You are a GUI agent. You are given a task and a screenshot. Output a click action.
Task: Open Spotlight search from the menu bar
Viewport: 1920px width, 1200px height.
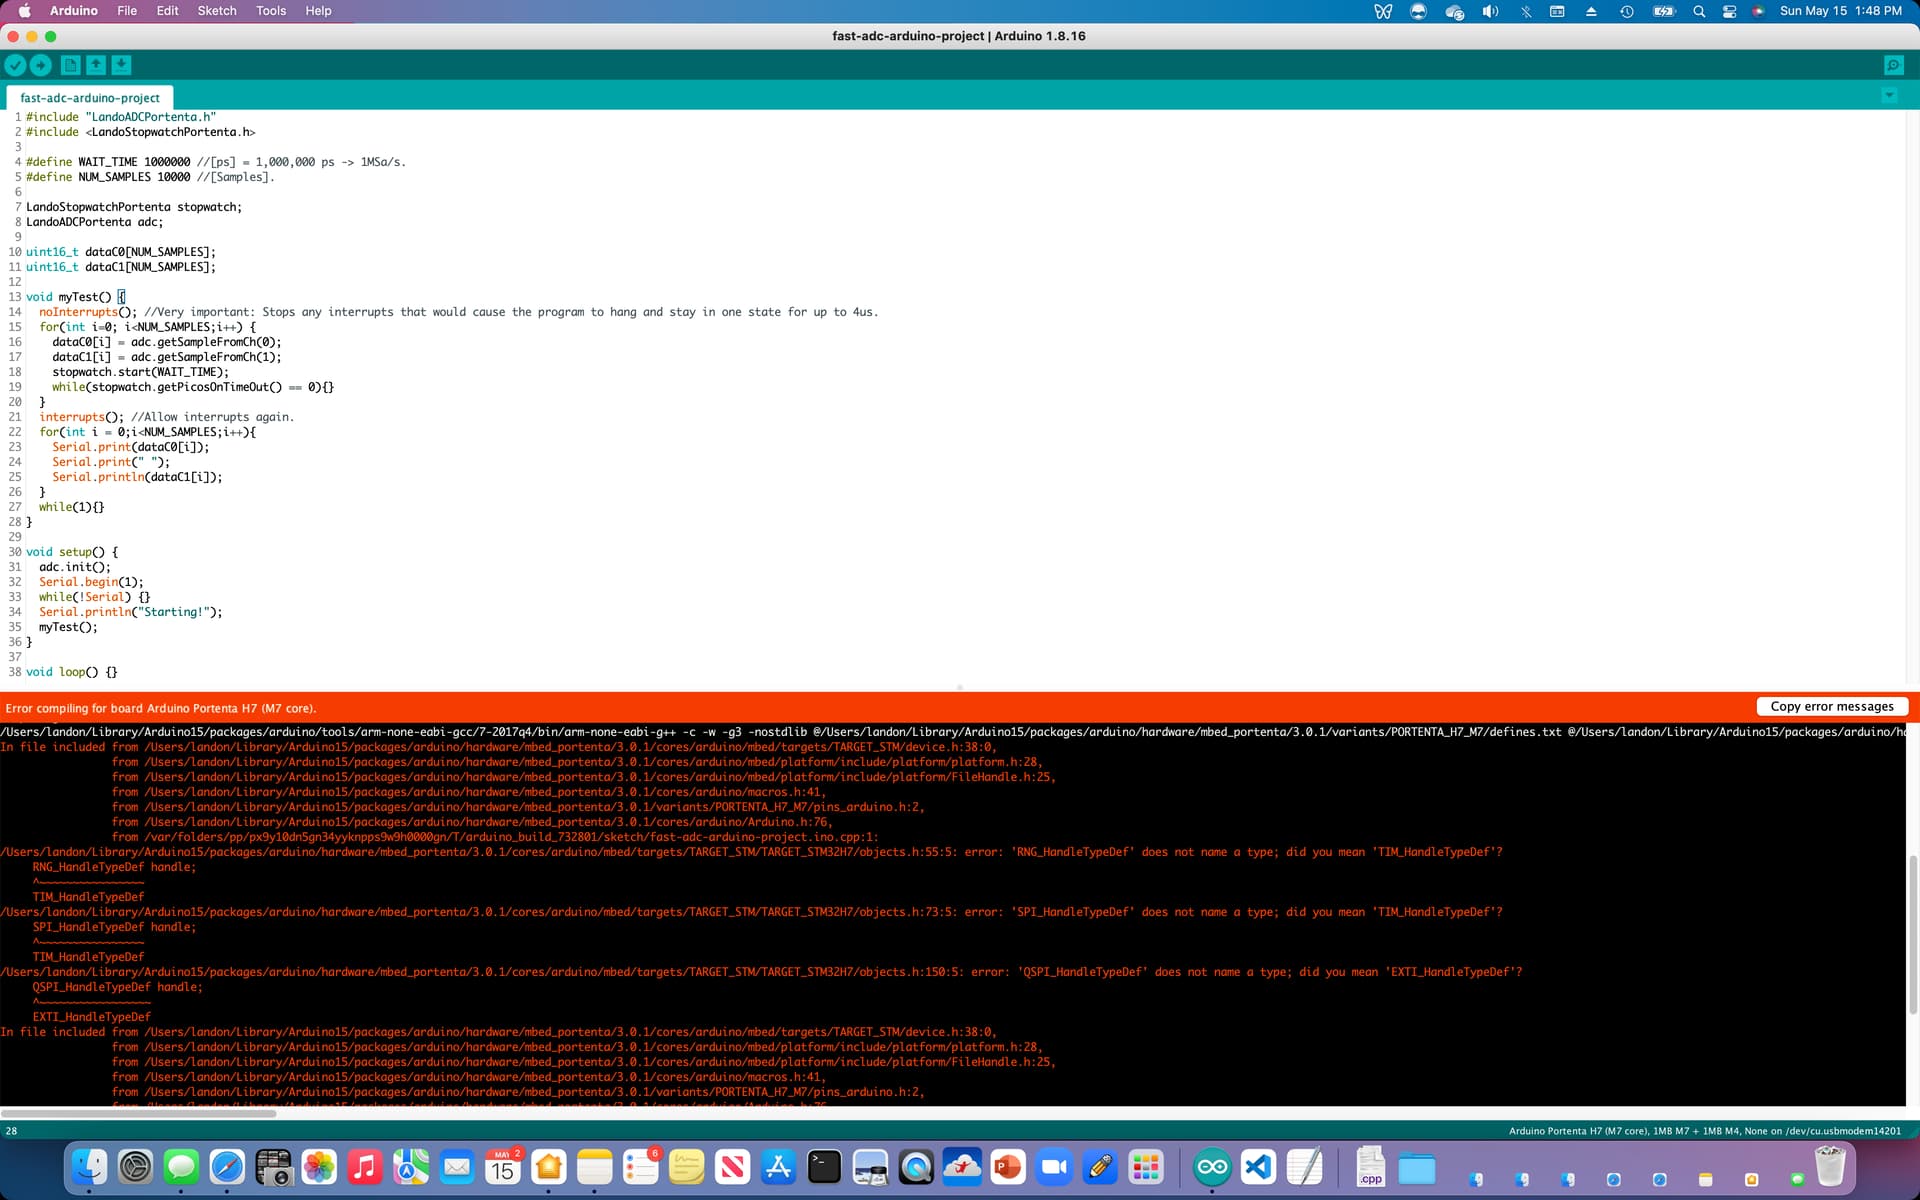tap(1698, 11)
